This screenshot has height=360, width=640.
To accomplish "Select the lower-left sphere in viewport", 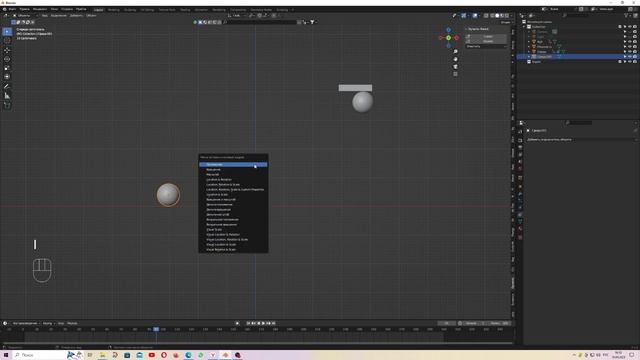I will pos(168,195).
